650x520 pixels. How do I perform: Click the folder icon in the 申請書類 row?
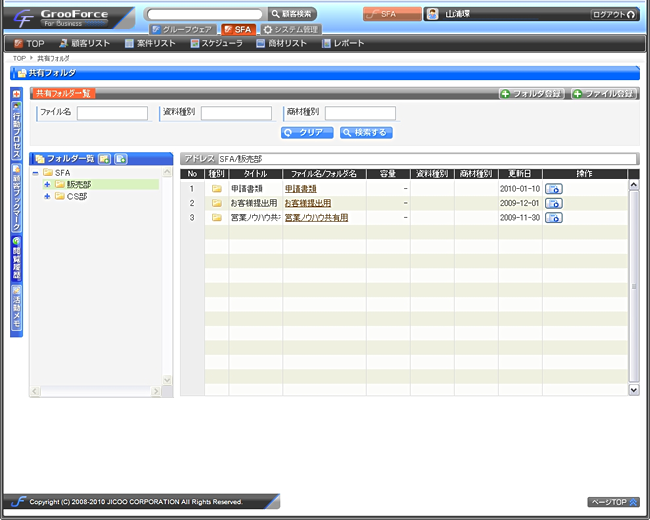tap(216, 188)
